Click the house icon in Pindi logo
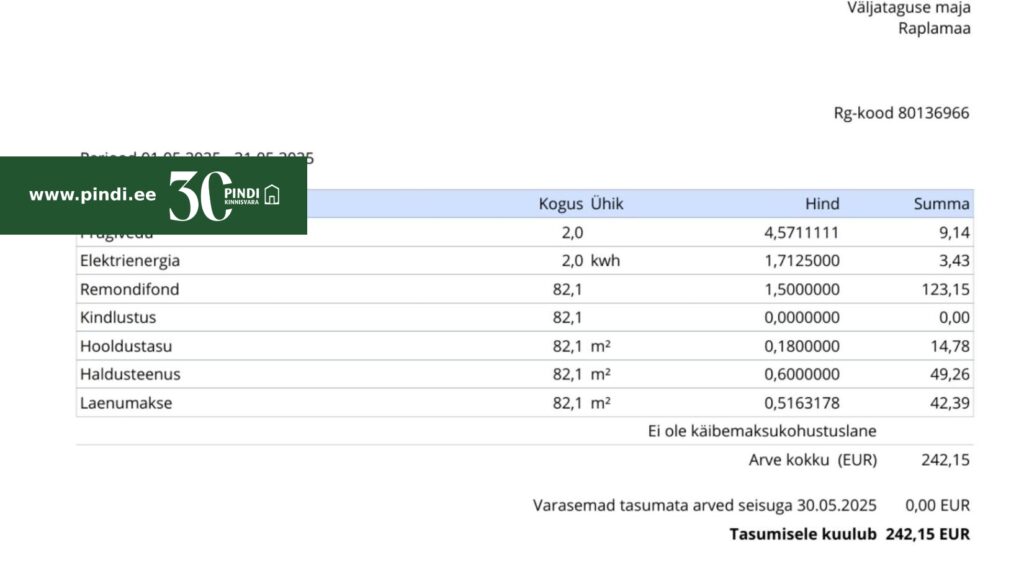 271,195
